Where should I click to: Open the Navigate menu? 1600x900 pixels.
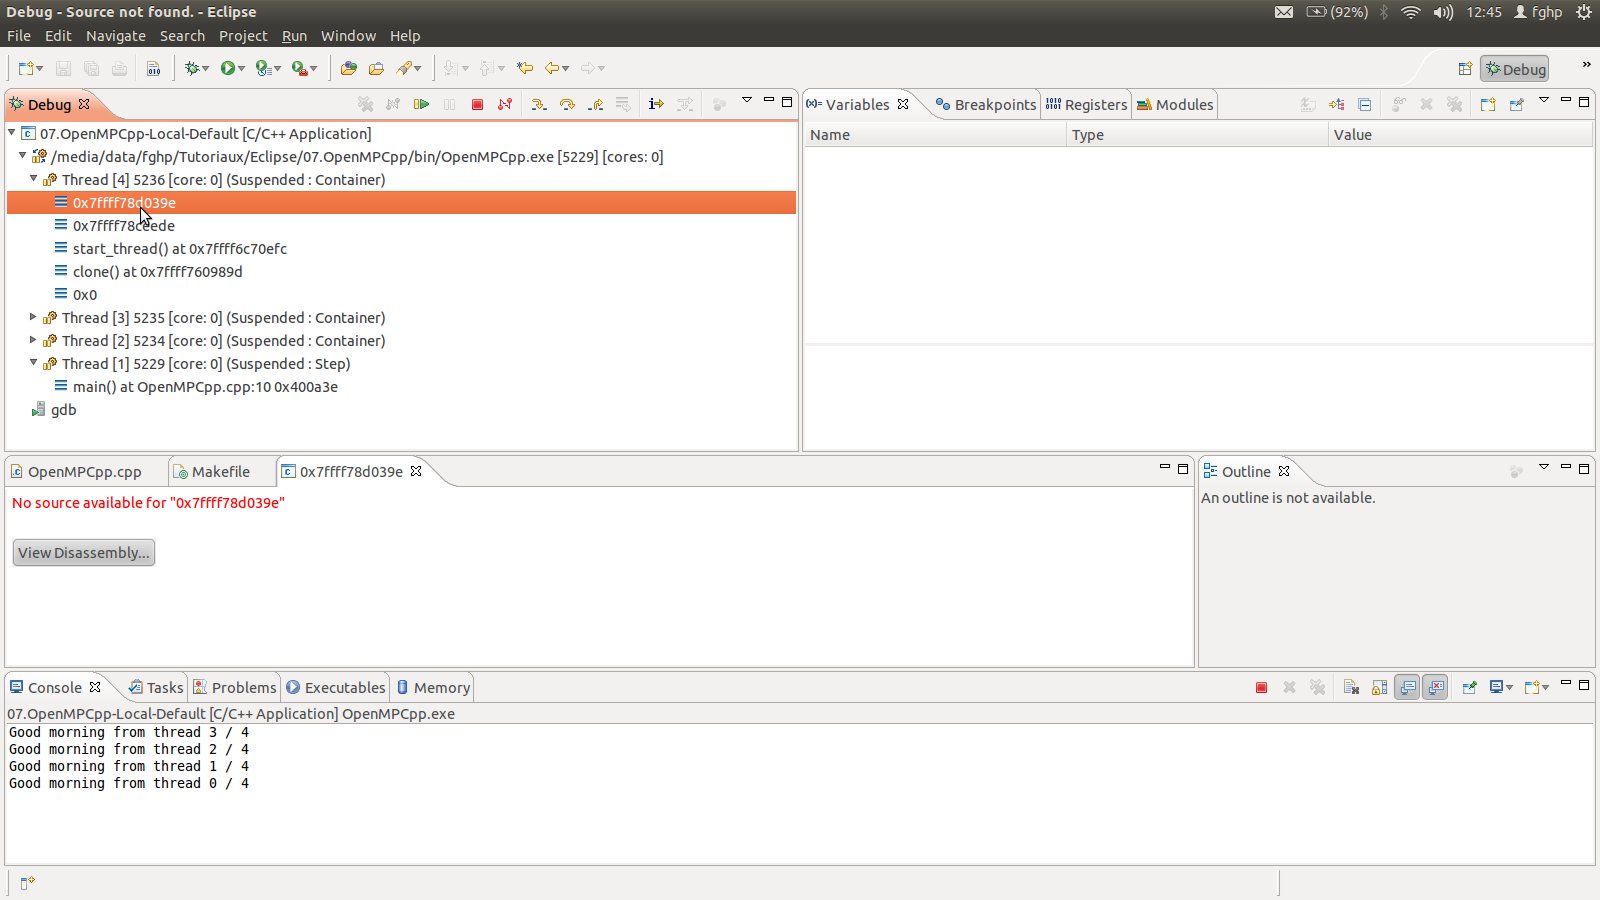tap(116, 36)
